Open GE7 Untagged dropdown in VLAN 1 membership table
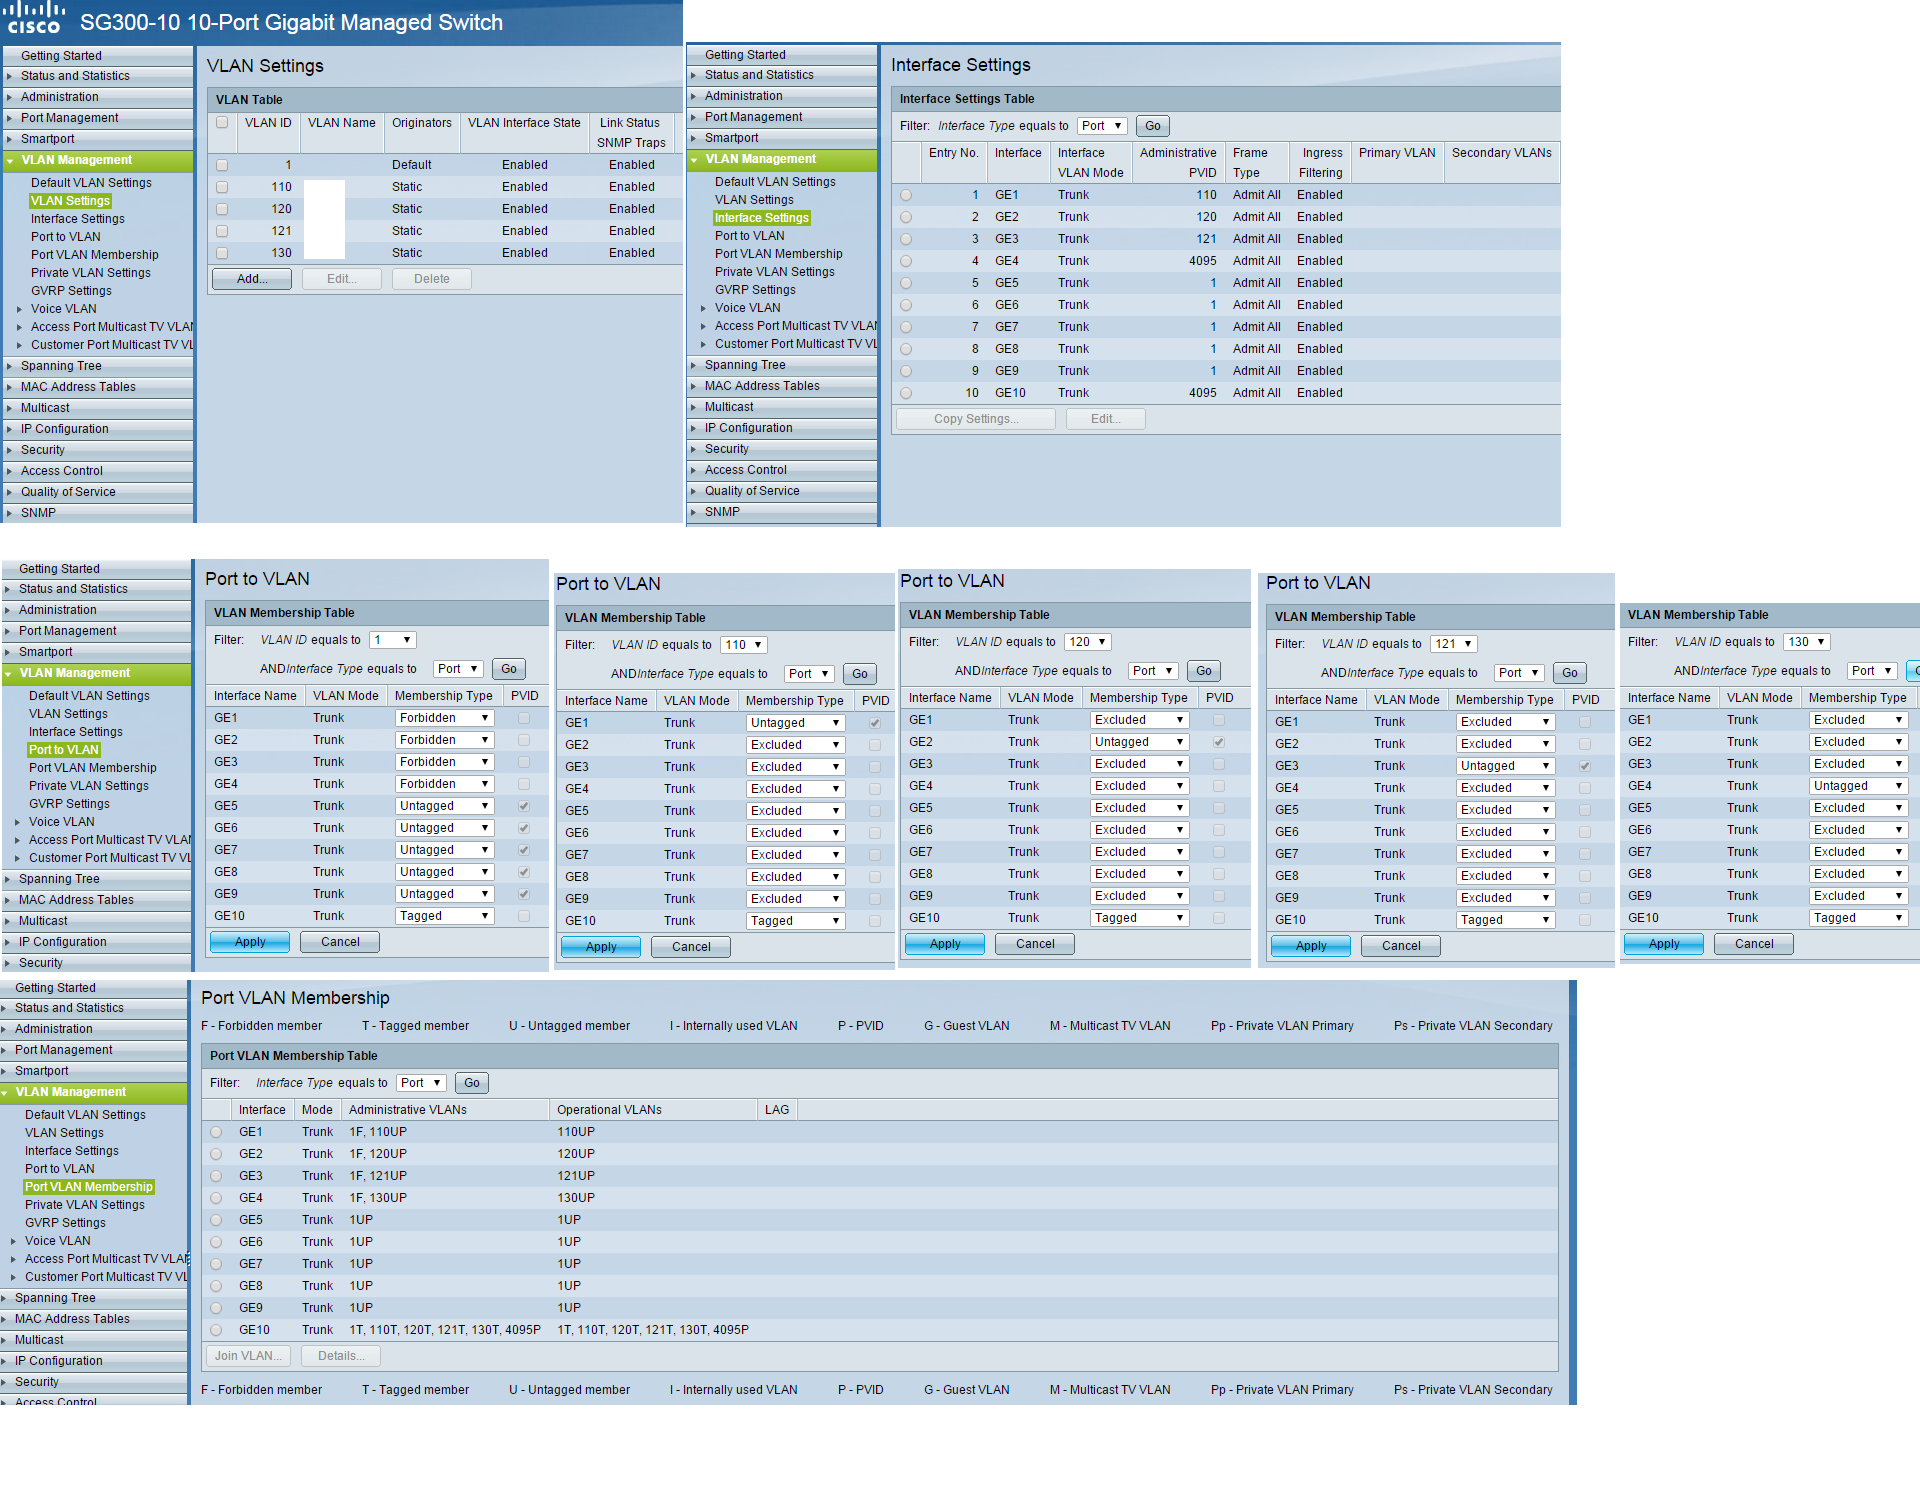1920x1512 pixels. [x=444, y=850]
